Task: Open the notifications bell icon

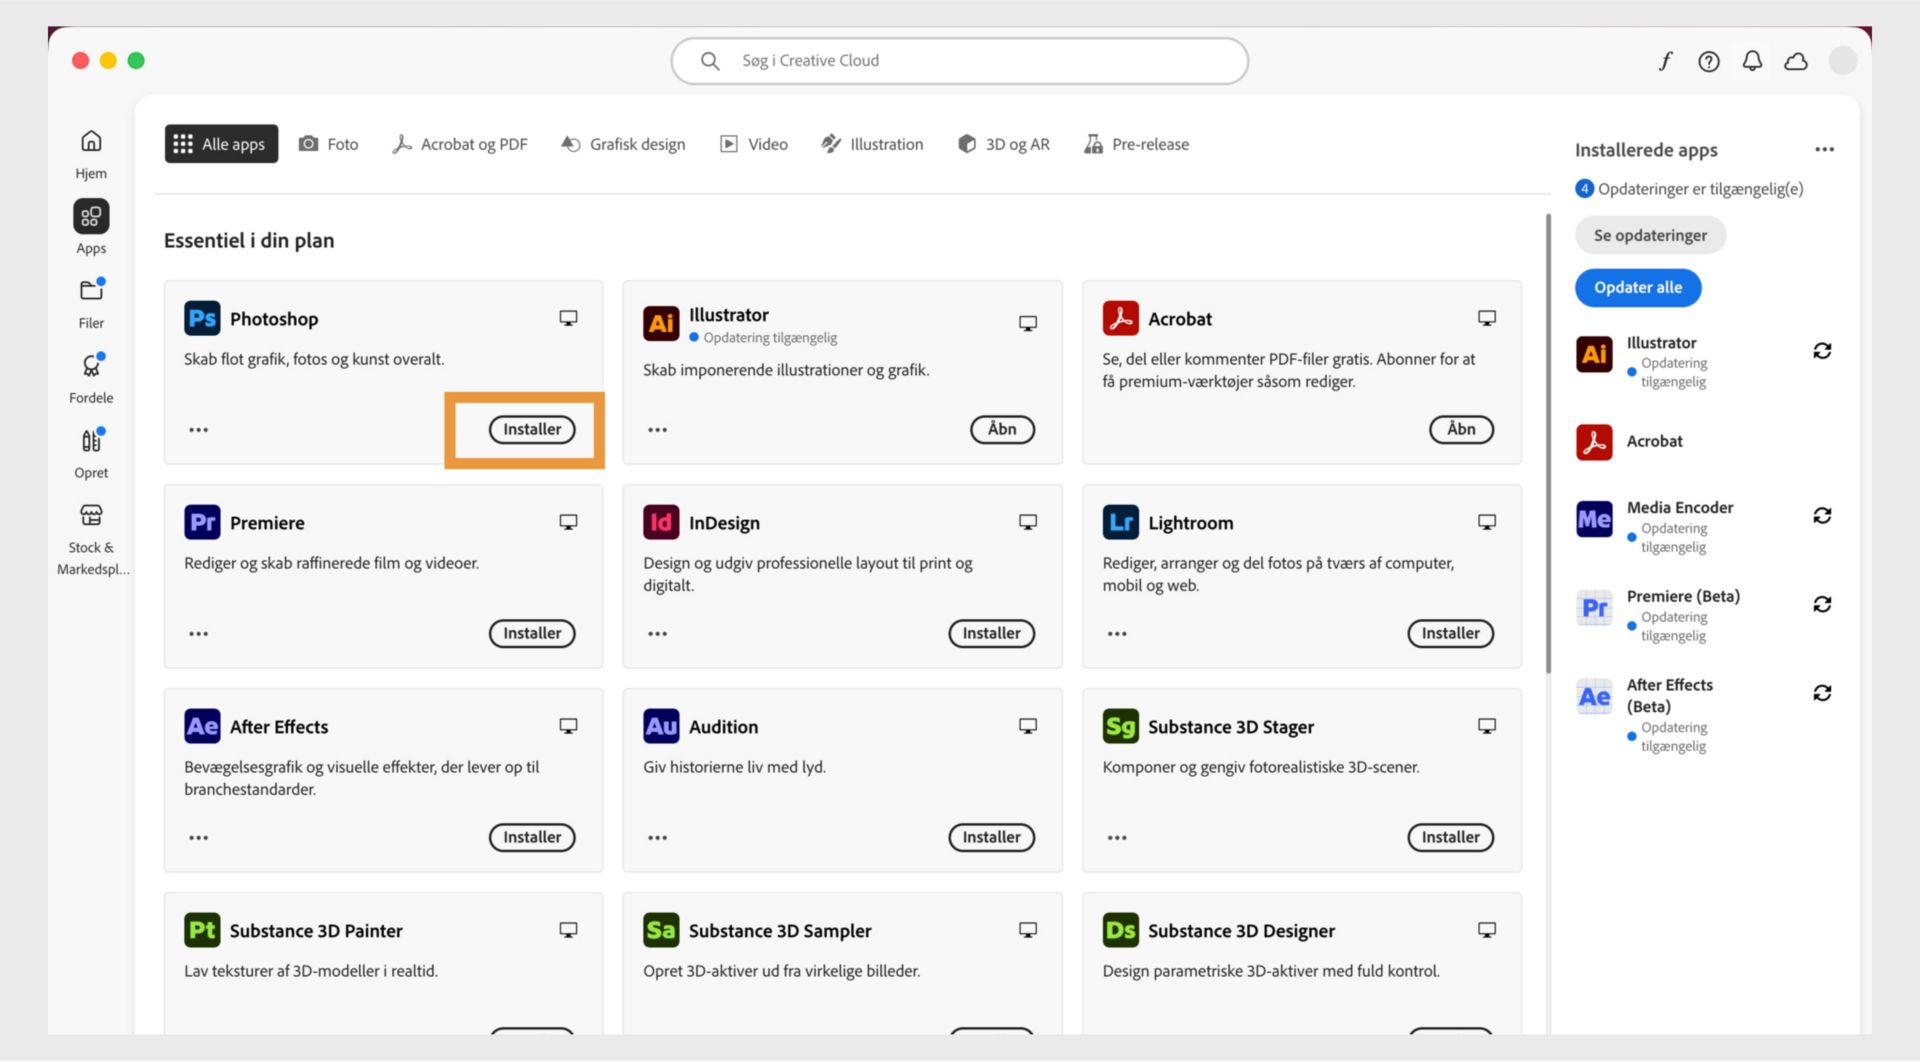Action: [1752, 62]
